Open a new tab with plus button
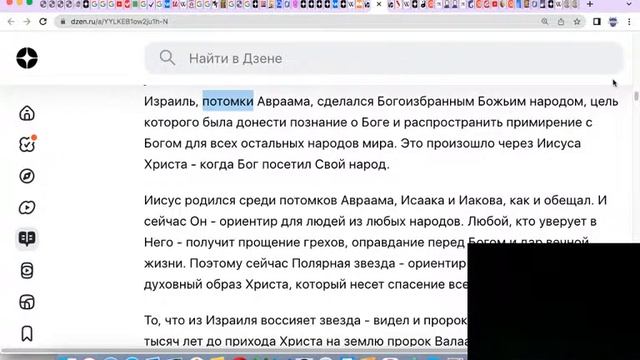This screenshot has height=360, width=640. click(590, 4)
